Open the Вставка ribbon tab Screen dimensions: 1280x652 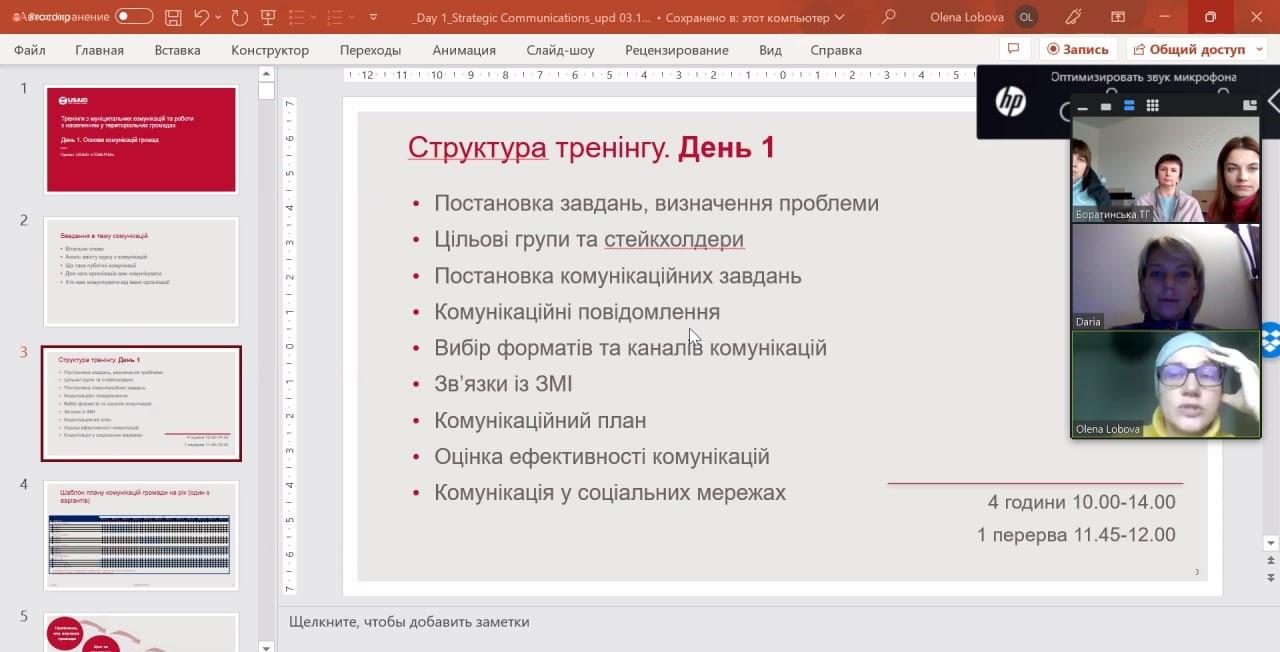(177, 50)
